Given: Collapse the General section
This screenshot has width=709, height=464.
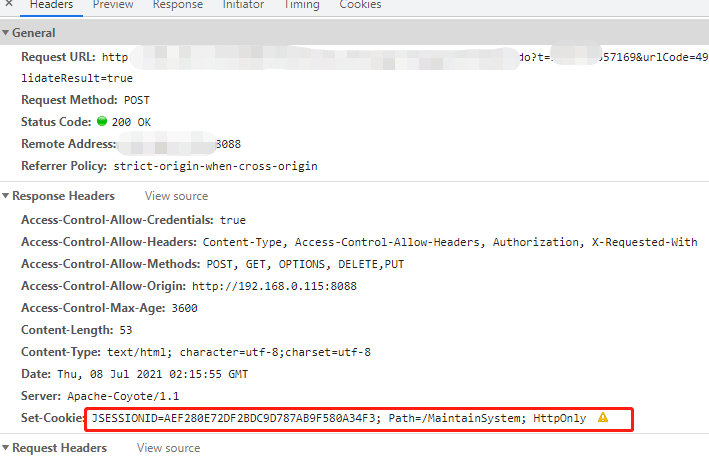Looking at the screenshot, I should [x=5, y=33].
